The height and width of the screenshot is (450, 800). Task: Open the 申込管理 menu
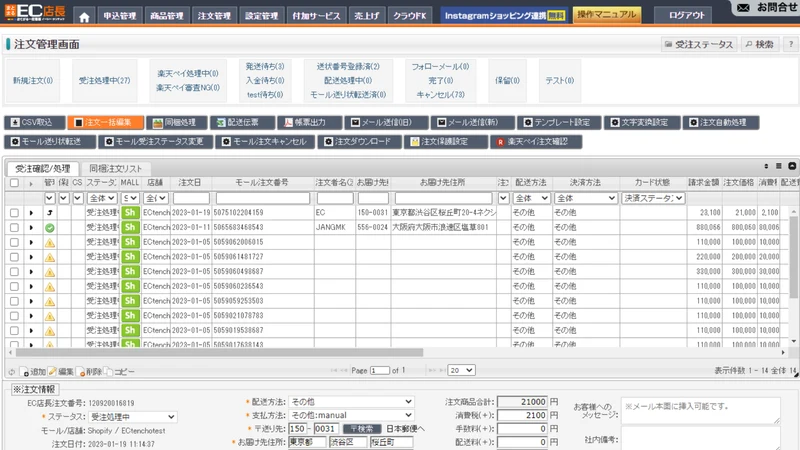click(x=120, y=16)
